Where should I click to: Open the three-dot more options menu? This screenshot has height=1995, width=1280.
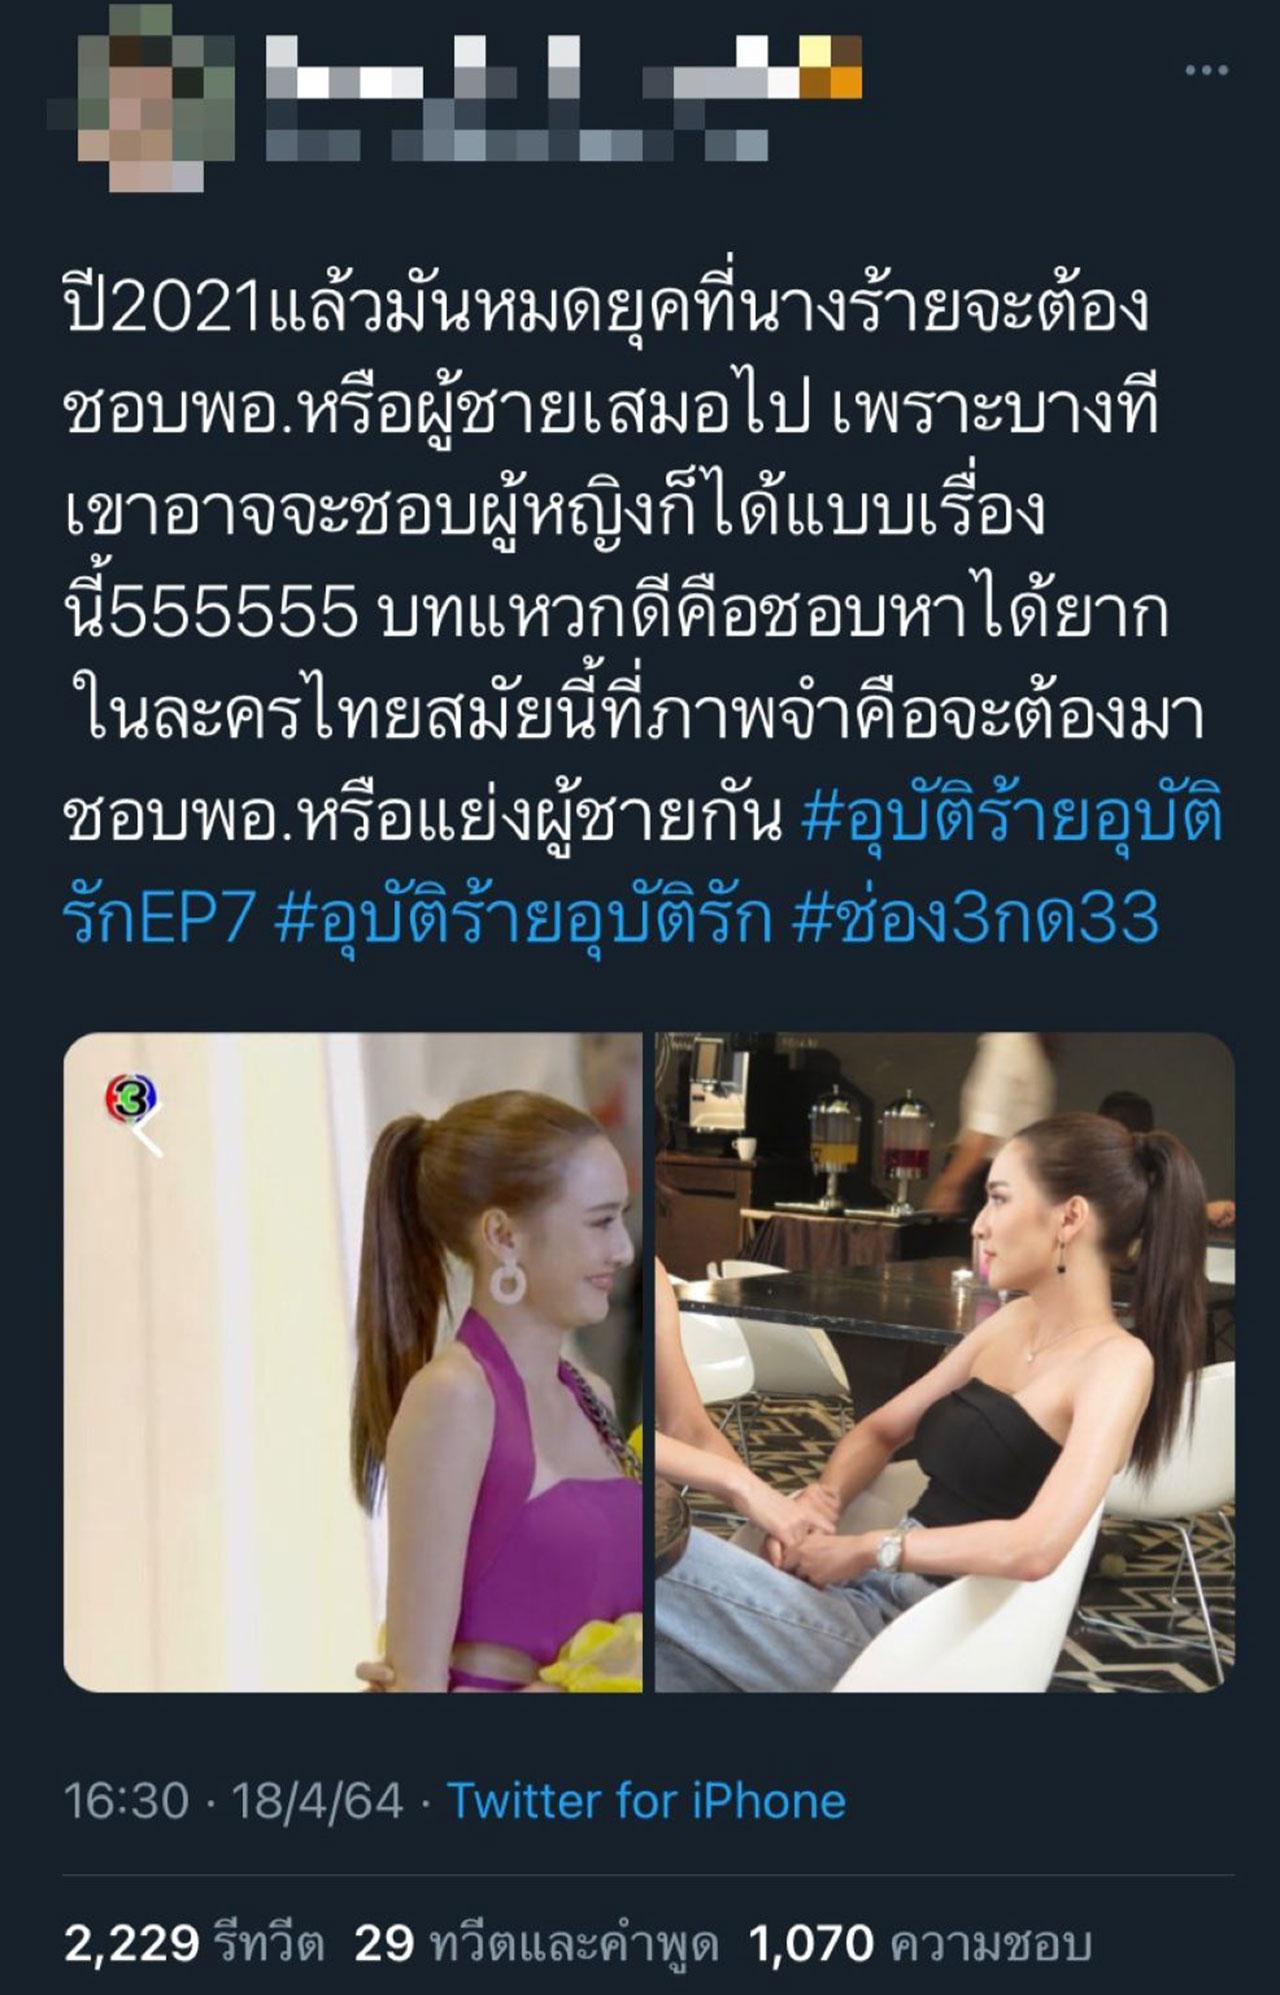[x=1206, y=70]
